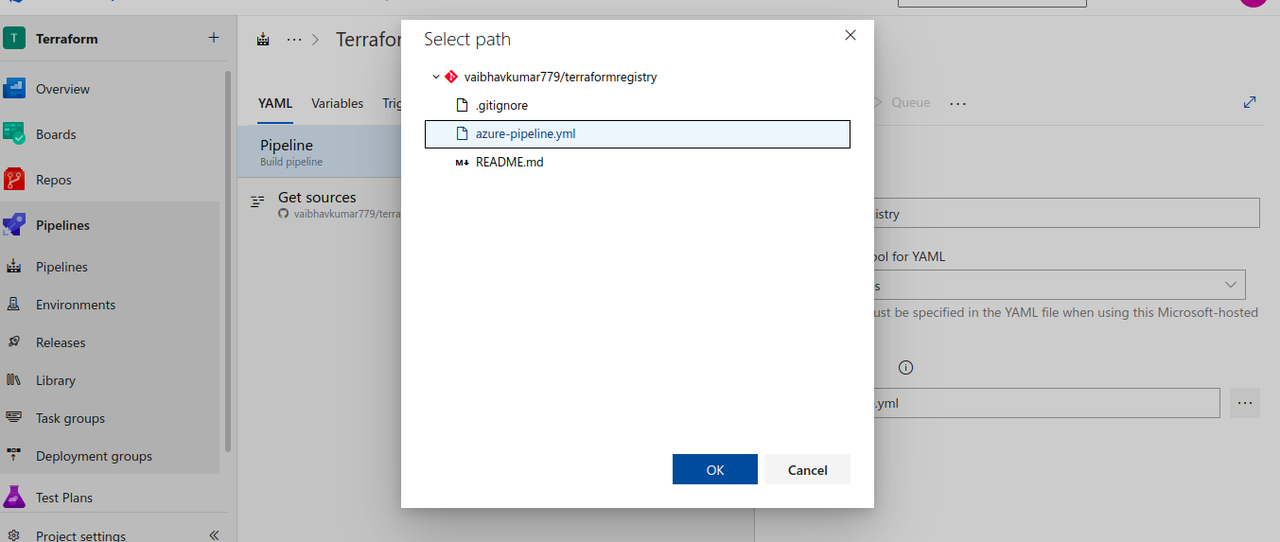Toggle full screen with the expand icon

(1250, 102)
